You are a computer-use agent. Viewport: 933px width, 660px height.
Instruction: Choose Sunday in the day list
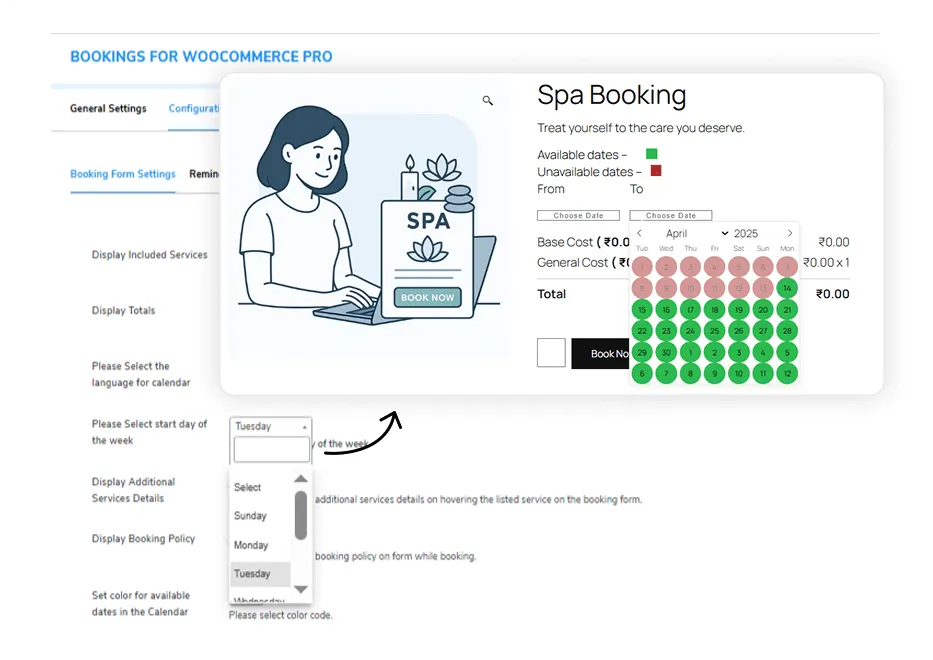[x=250, y=516]
